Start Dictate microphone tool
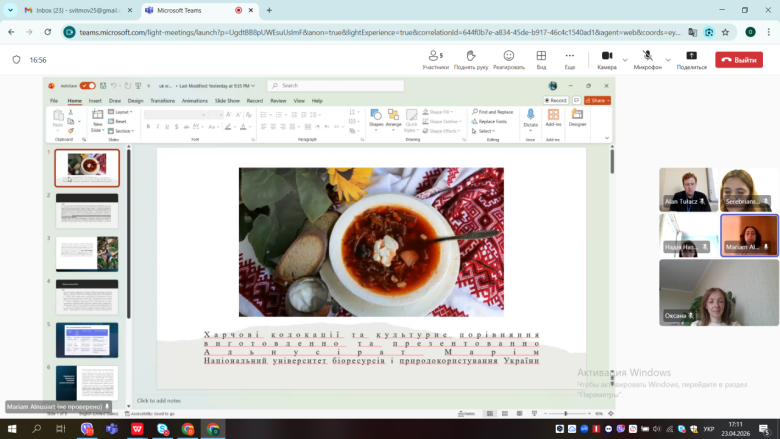The height and width of the screenshot is (439, 780). coord(530,119)
